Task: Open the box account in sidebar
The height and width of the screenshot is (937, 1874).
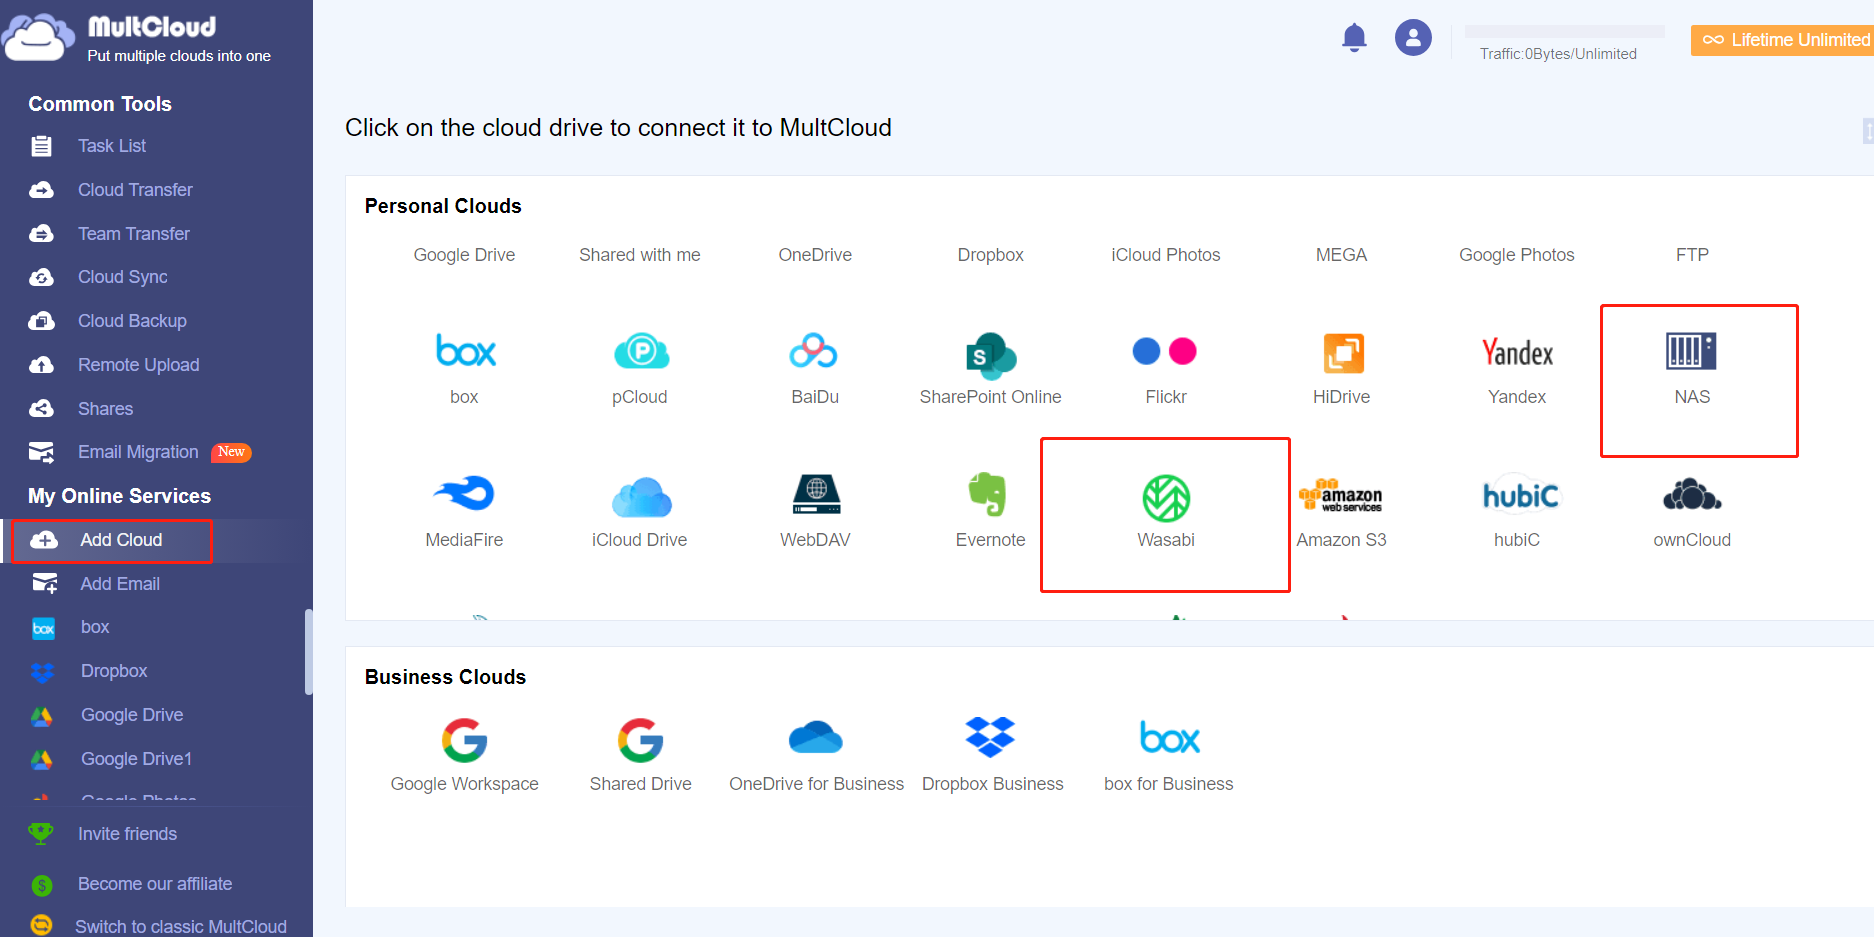Action: (x=95, y=627)
